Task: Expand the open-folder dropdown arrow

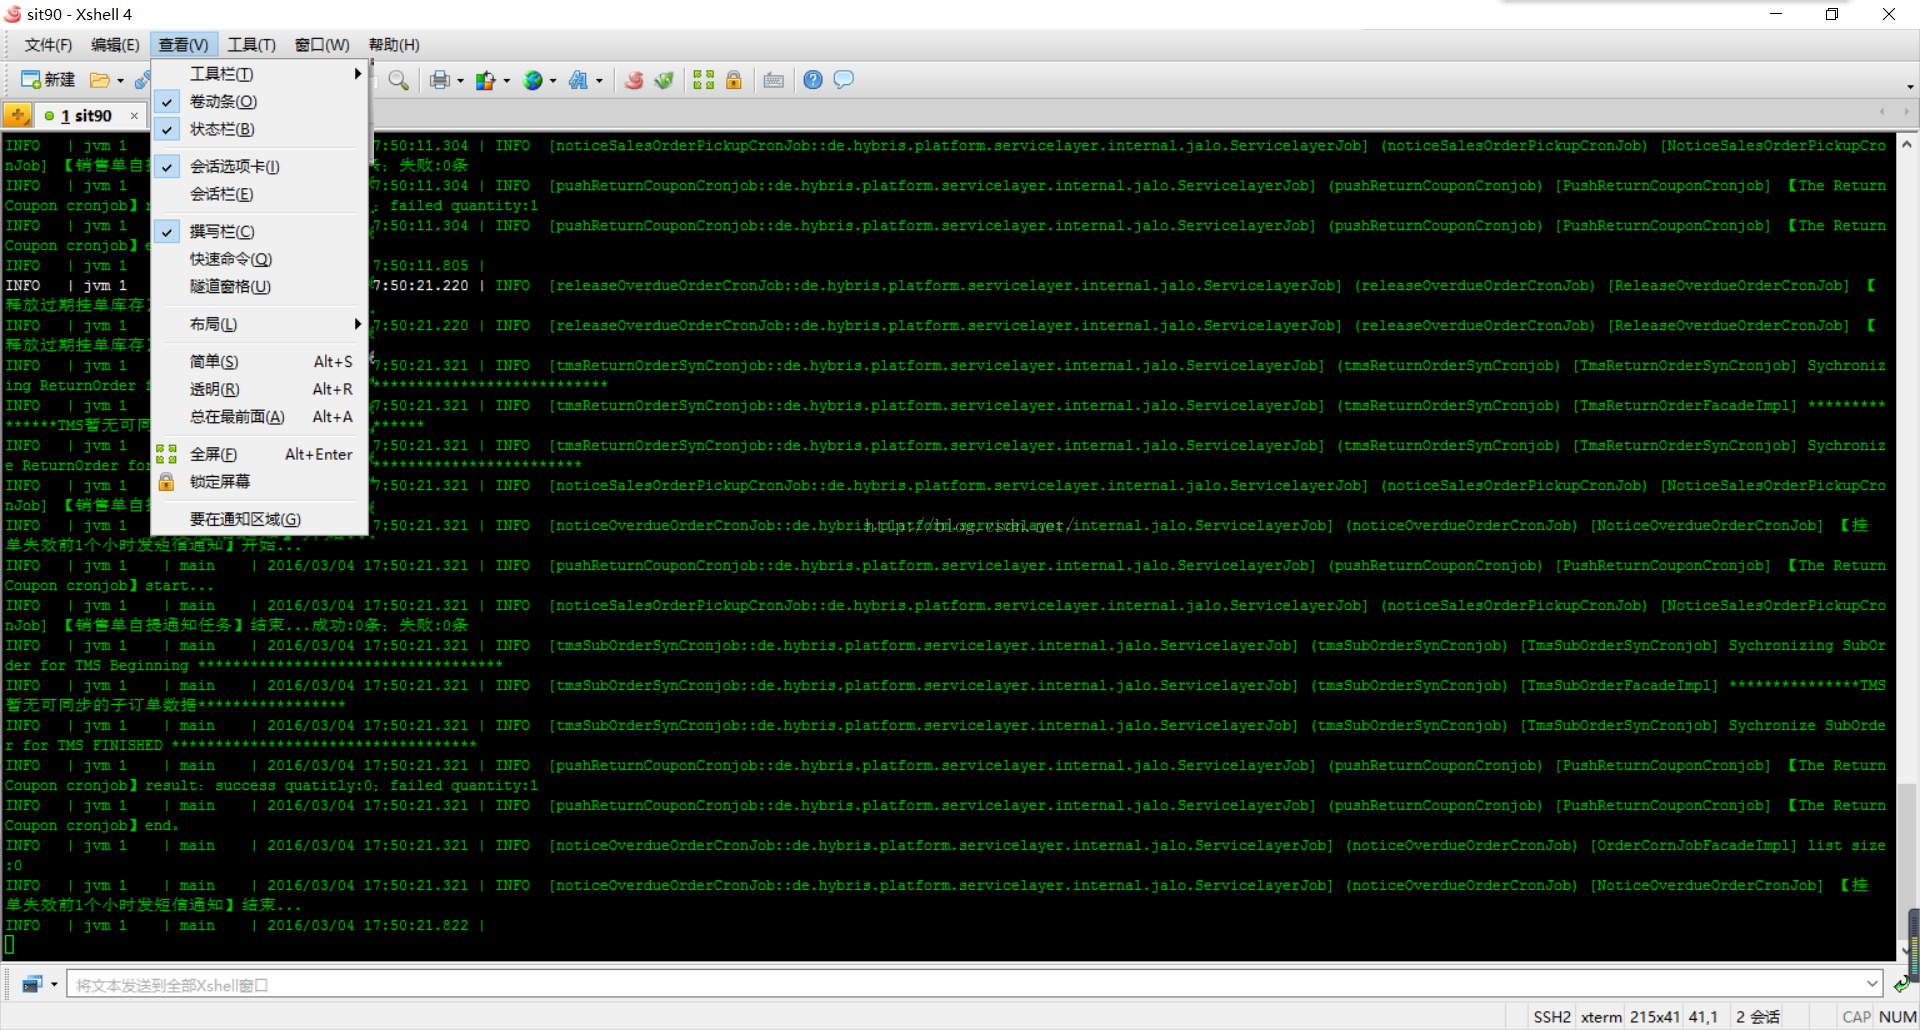Action: (x=120, y=81)
